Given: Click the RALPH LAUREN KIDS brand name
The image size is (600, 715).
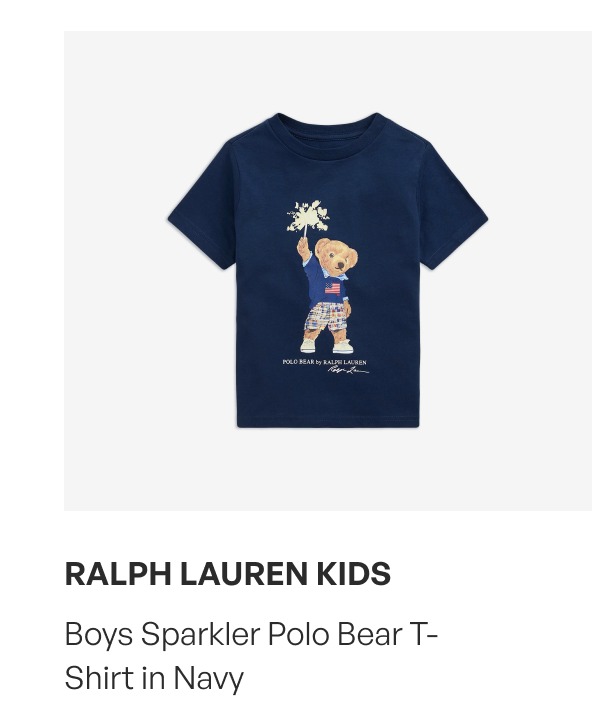Looking at the screenshot, I should pos(228,573).
